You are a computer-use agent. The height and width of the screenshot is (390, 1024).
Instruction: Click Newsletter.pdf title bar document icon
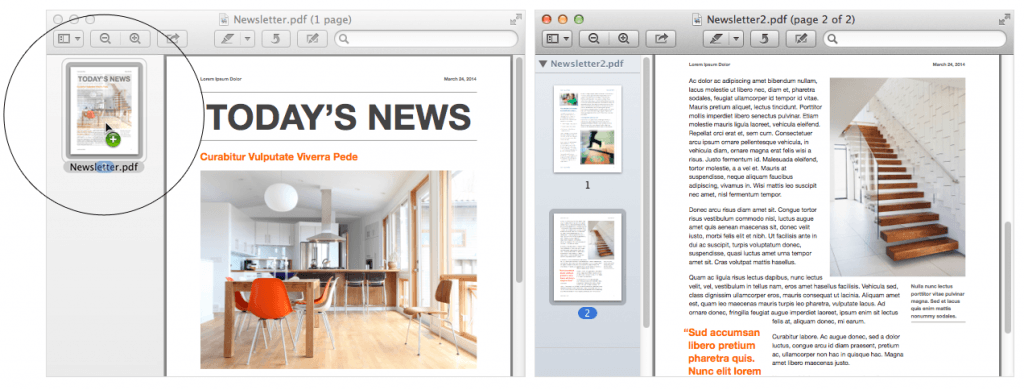225,20
